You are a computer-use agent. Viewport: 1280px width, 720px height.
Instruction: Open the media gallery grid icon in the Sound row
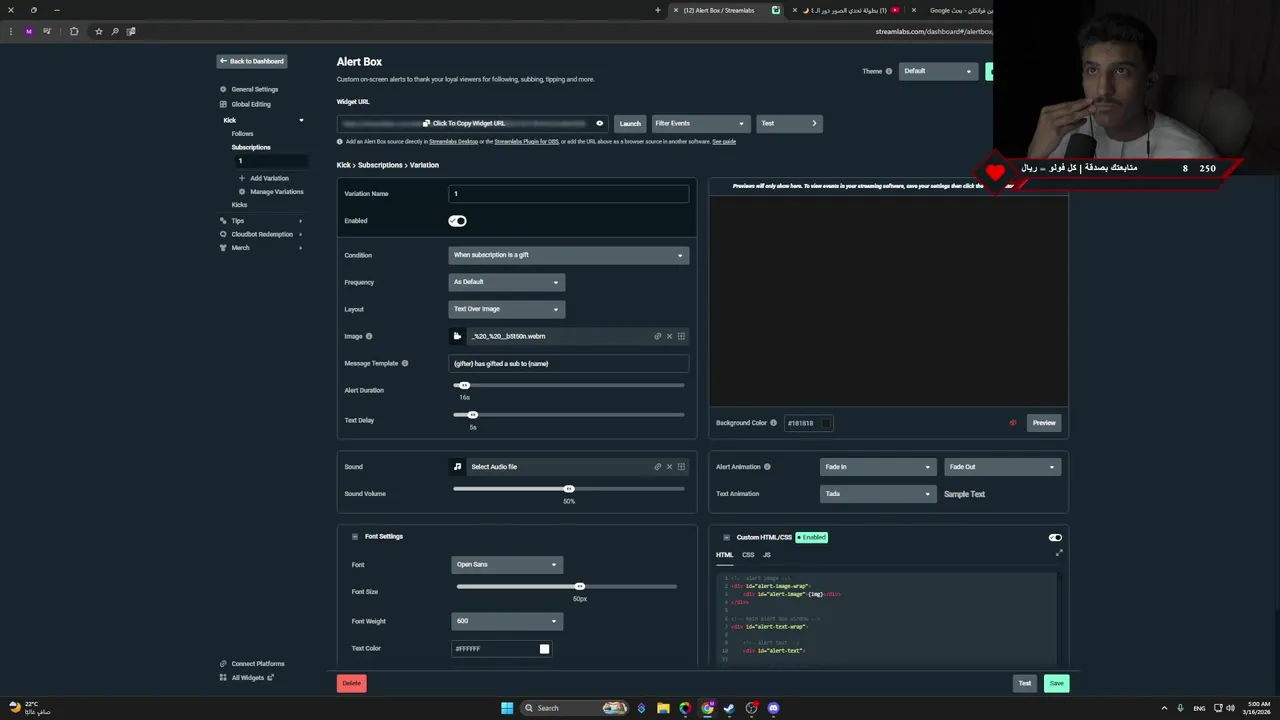[x=682, y=466]
